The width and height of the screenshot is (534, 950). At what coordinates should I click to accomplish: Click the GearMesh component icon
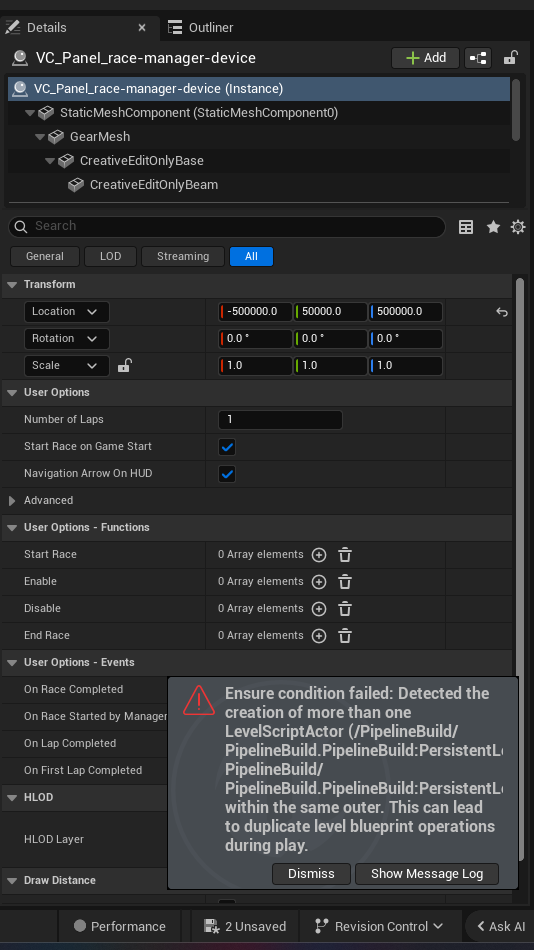tap(56, 137)
